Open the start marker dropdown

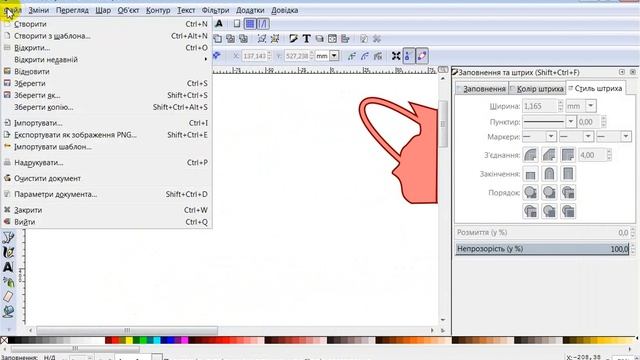click(551, 136)
